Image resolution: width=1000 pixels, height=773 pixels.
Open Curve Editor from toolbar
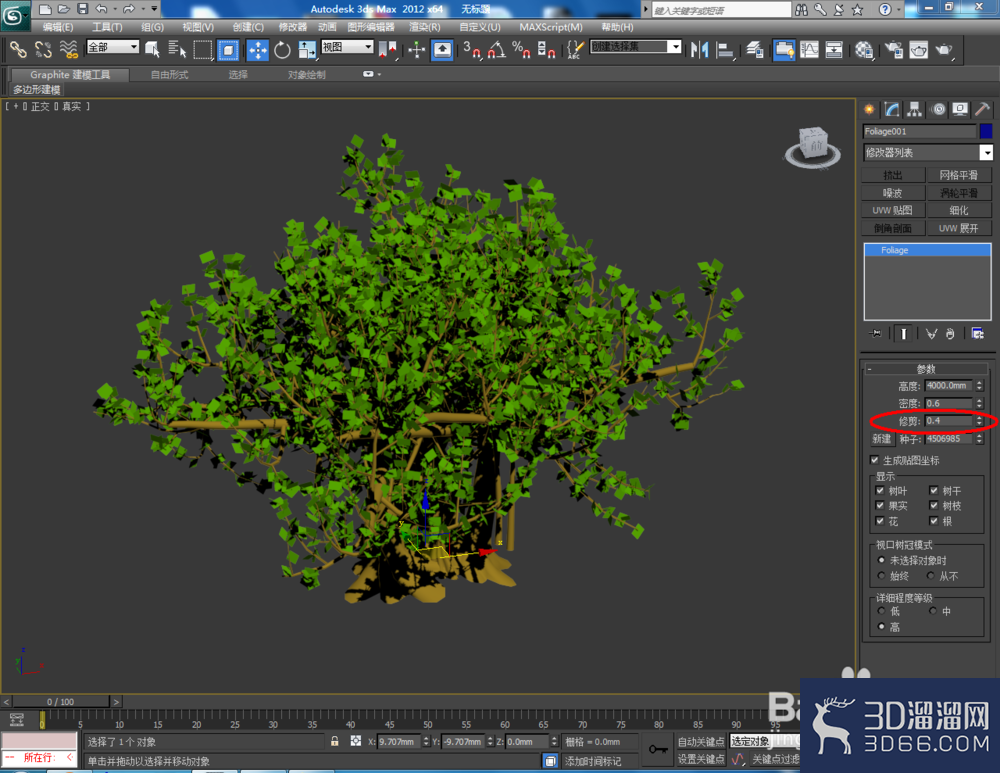pyautogui.click(x=809, y=49)
